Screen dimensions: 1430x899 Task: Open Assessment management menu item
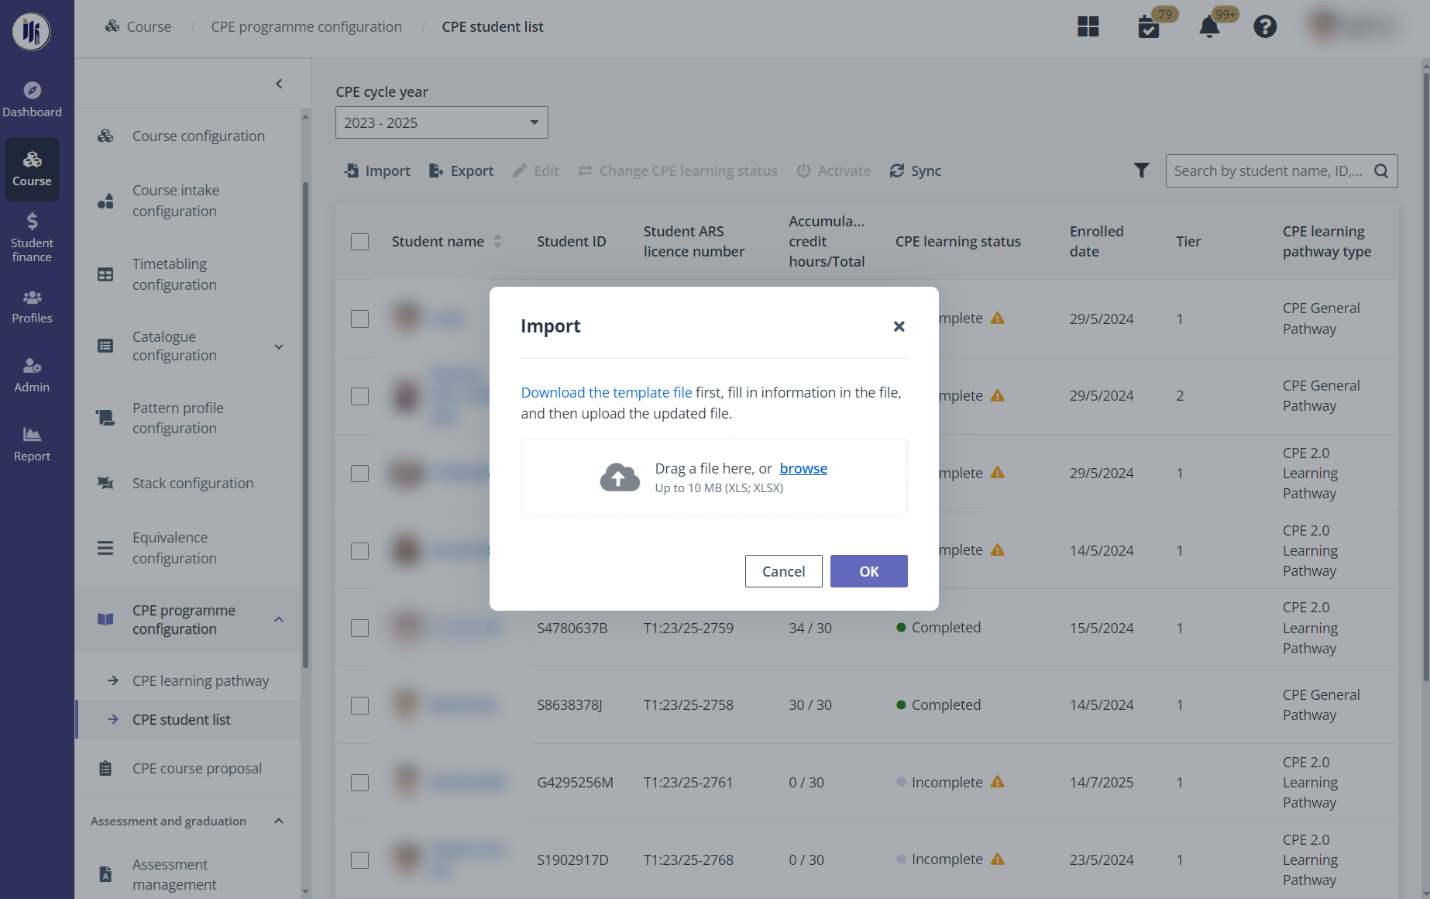(x=187, y=874)
